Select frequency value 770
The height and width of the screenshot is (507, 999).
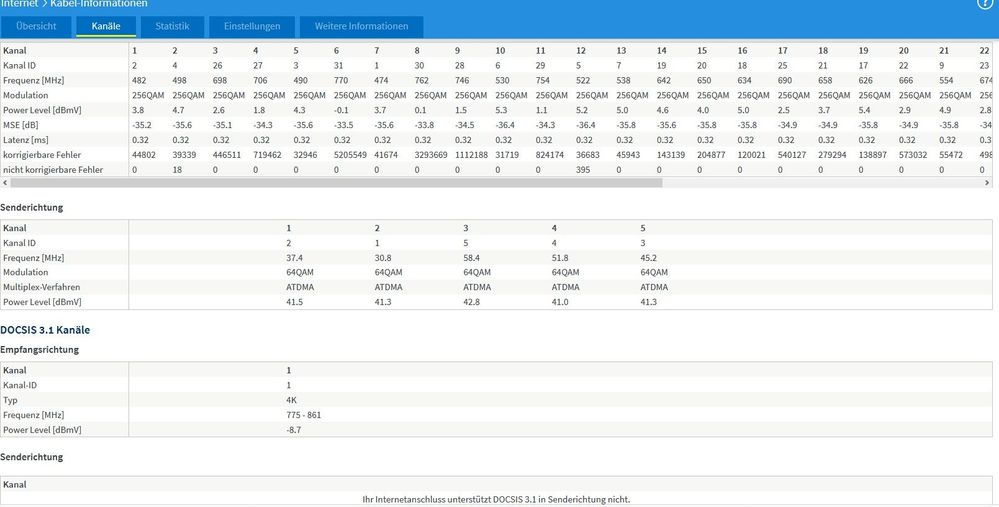[x=341, y=80]
